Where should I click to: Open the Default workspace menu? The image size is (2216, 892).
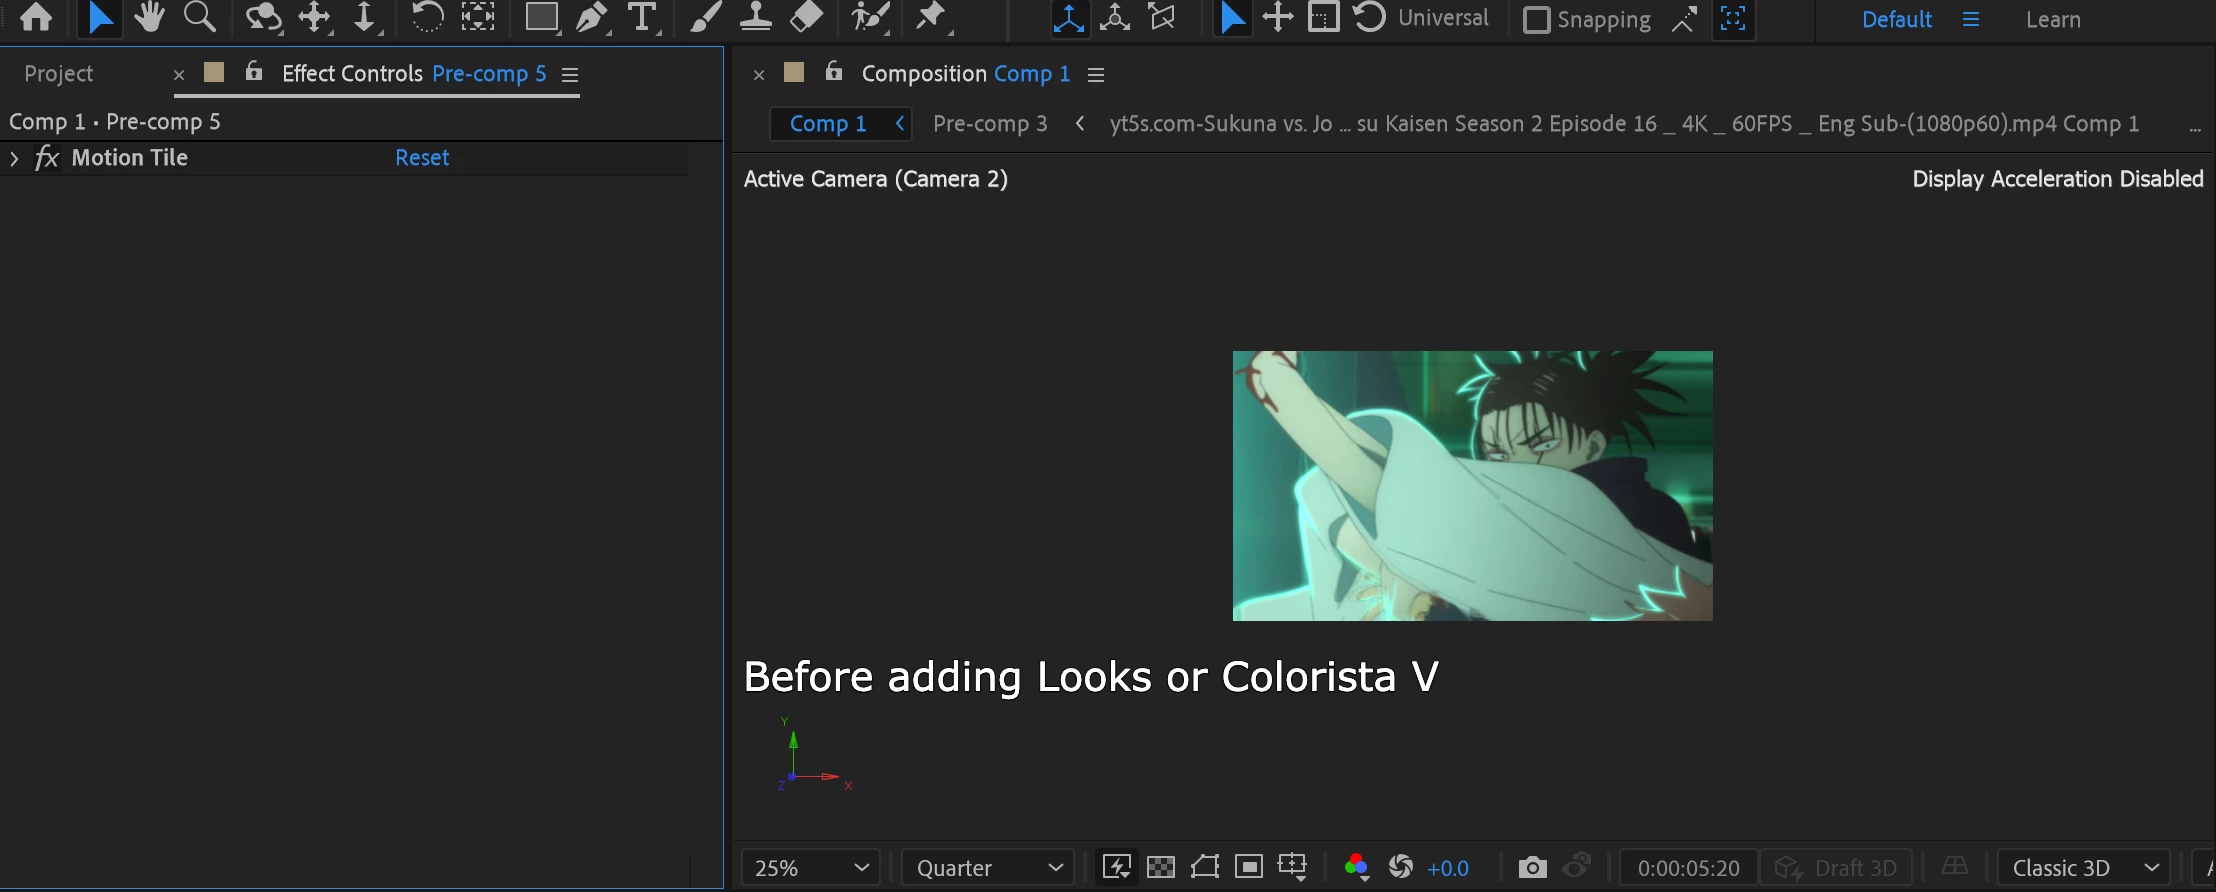(x=1971, y=20)
